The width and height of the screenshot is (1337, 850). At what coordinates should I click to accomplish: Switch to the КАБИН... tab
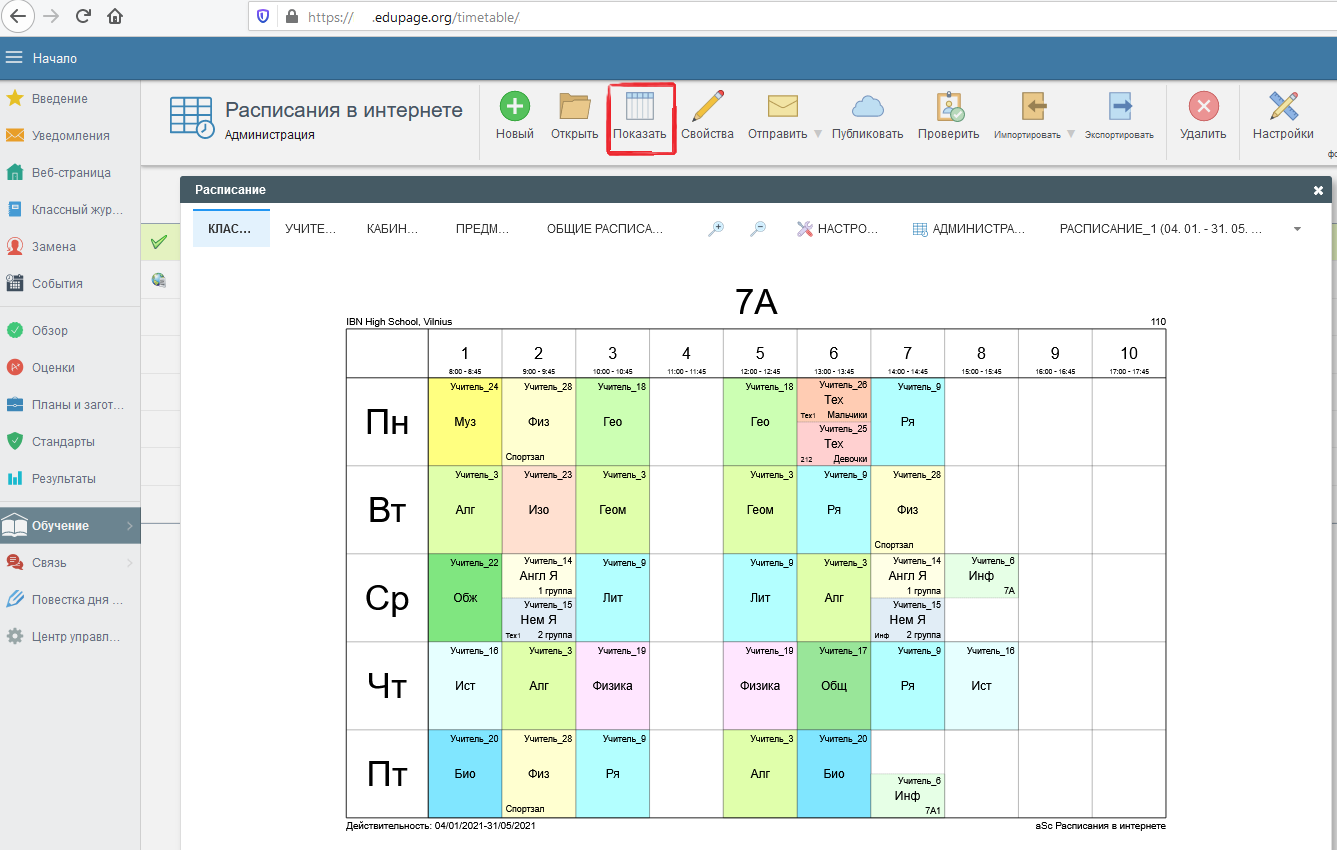[393, 229]
